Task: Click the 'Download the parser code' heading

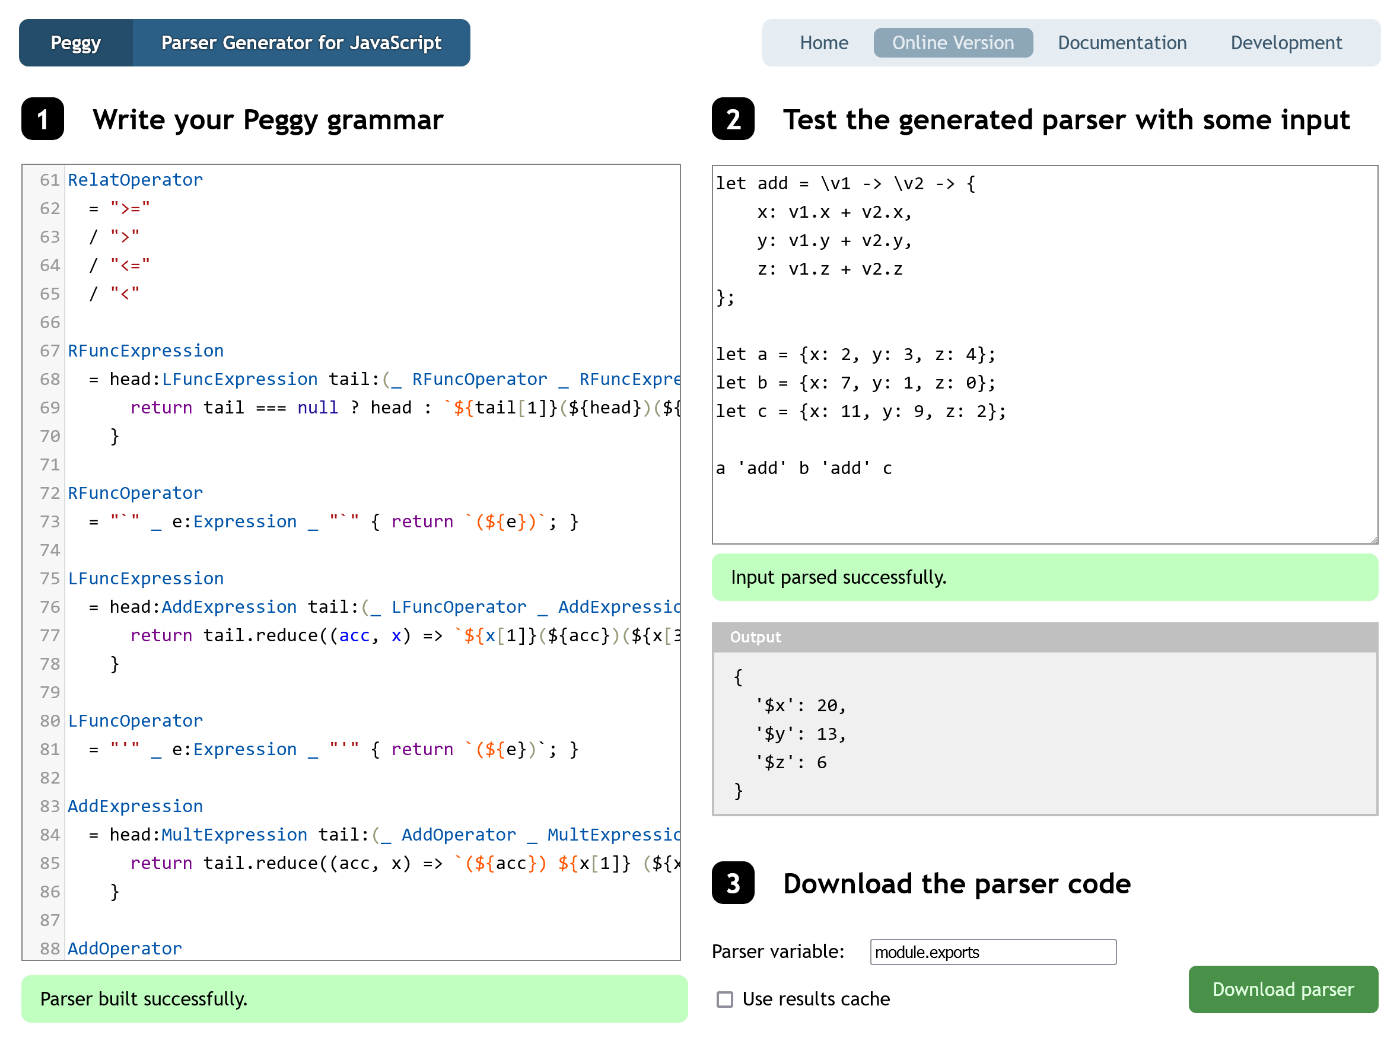Action: (x=957, y=884)
